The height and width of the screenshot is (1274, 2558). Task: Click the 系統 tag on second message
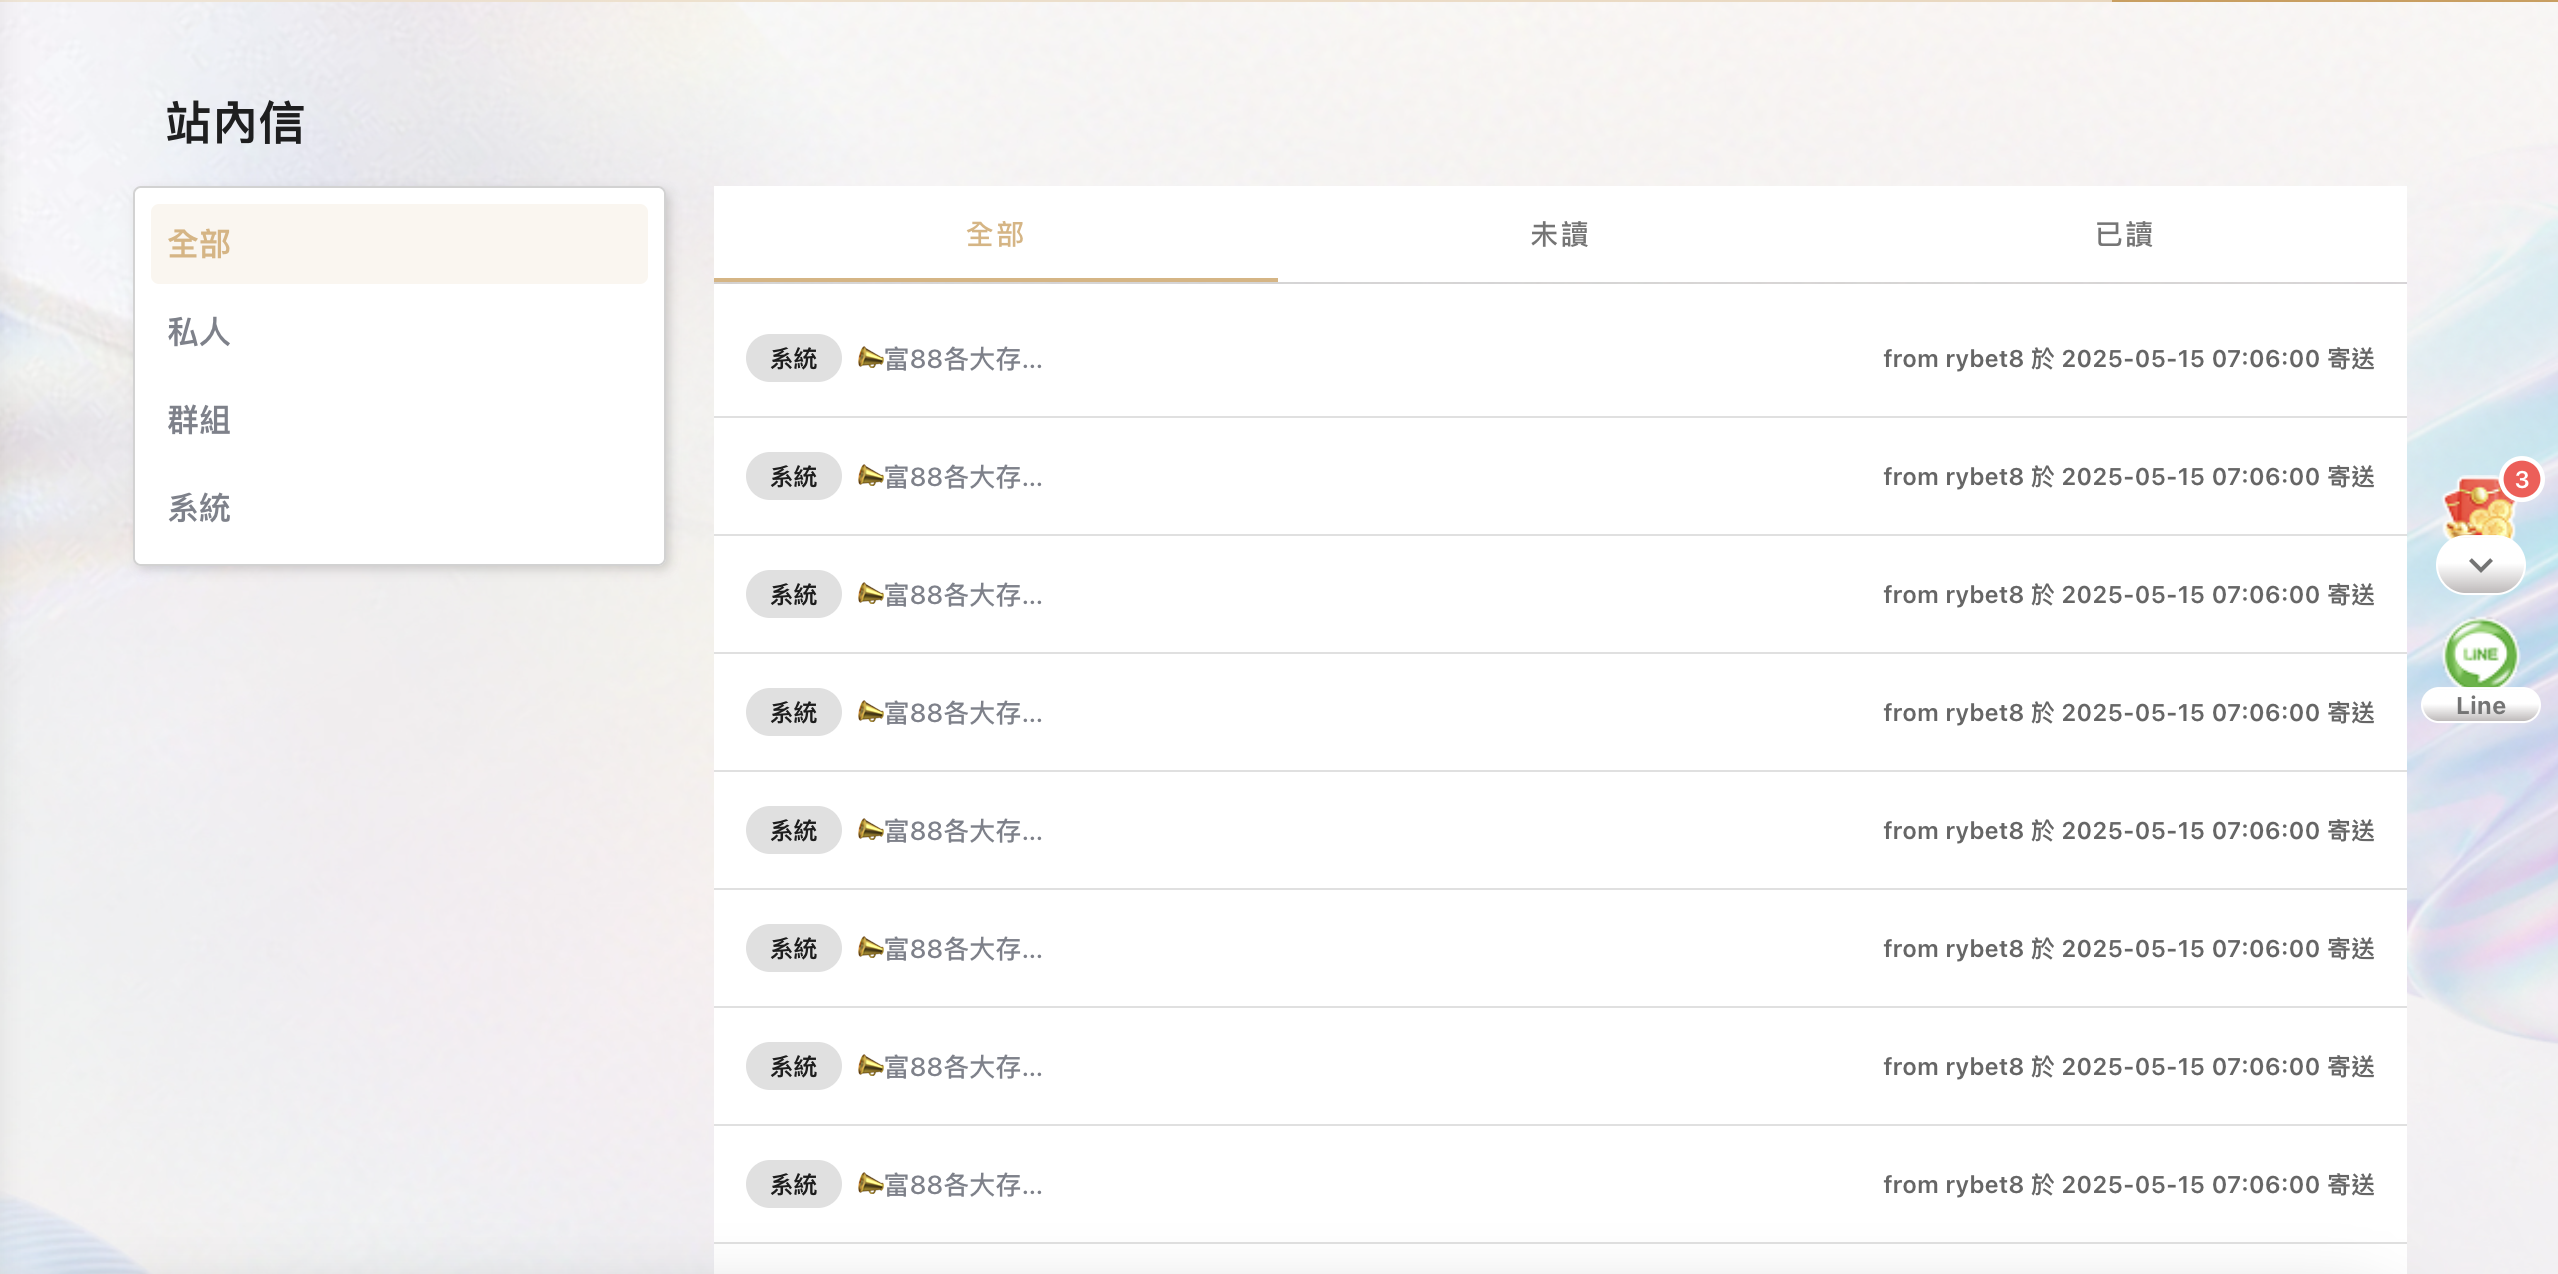click(x=794, y=476)
